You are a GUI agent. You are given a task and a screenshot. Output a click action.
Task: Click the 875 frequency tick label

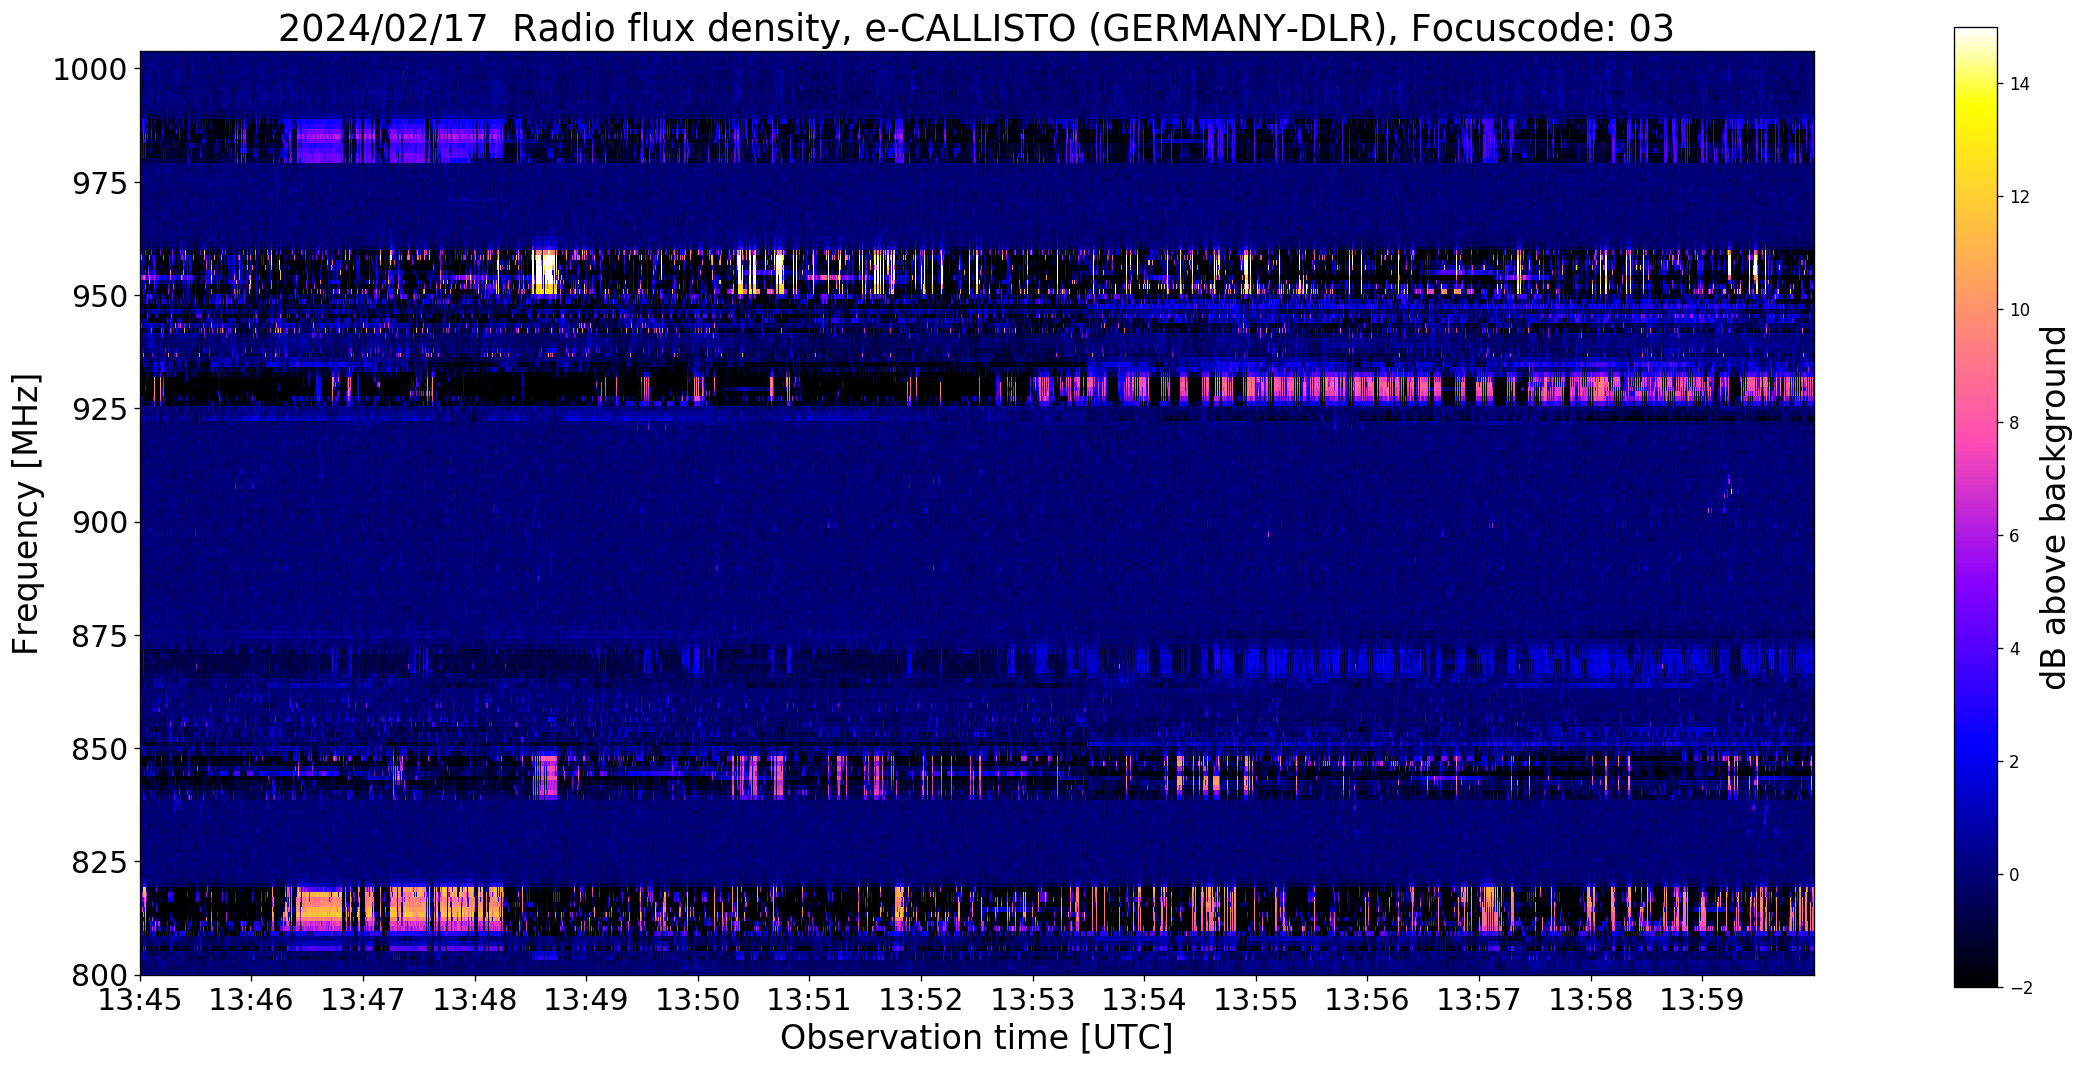click(100, 635)
